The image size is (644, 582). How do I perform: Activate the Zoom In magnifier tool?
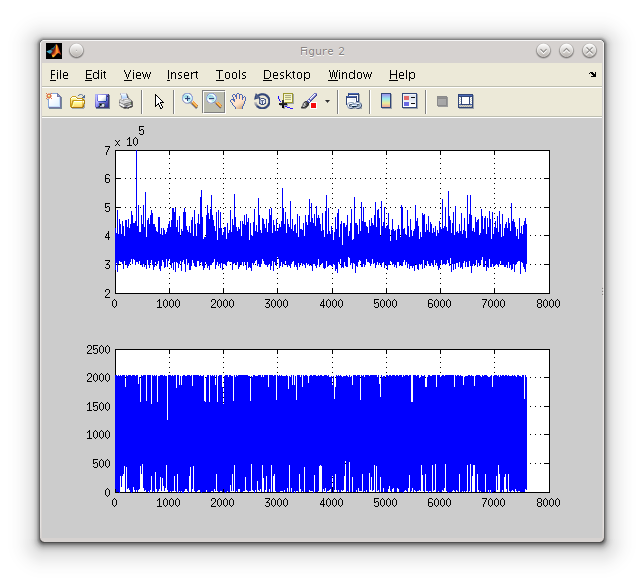click(190, 101)
